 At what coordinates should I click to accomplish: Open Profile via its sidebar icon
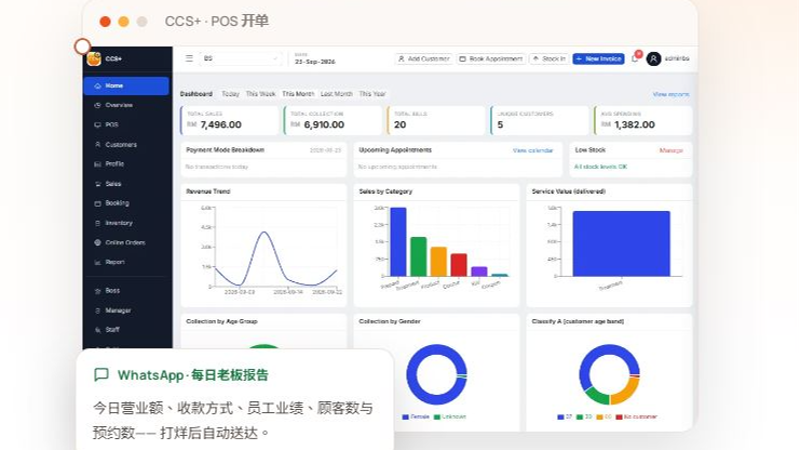pos(97,164)
